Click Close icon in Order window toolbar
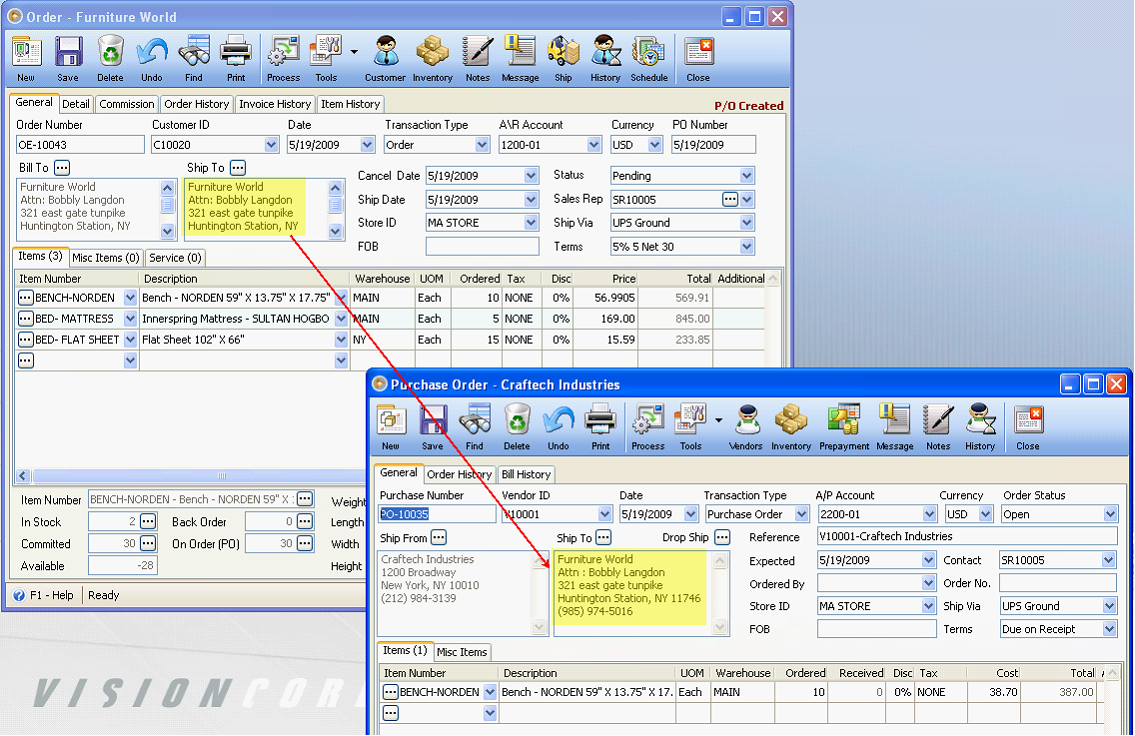This screenshot has width=1135, height=736. [x=699, y=59]
